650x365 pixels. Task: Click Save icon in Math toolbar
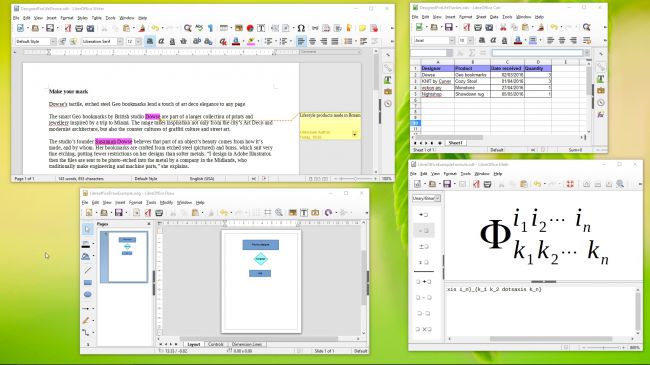tap(447, 184)
